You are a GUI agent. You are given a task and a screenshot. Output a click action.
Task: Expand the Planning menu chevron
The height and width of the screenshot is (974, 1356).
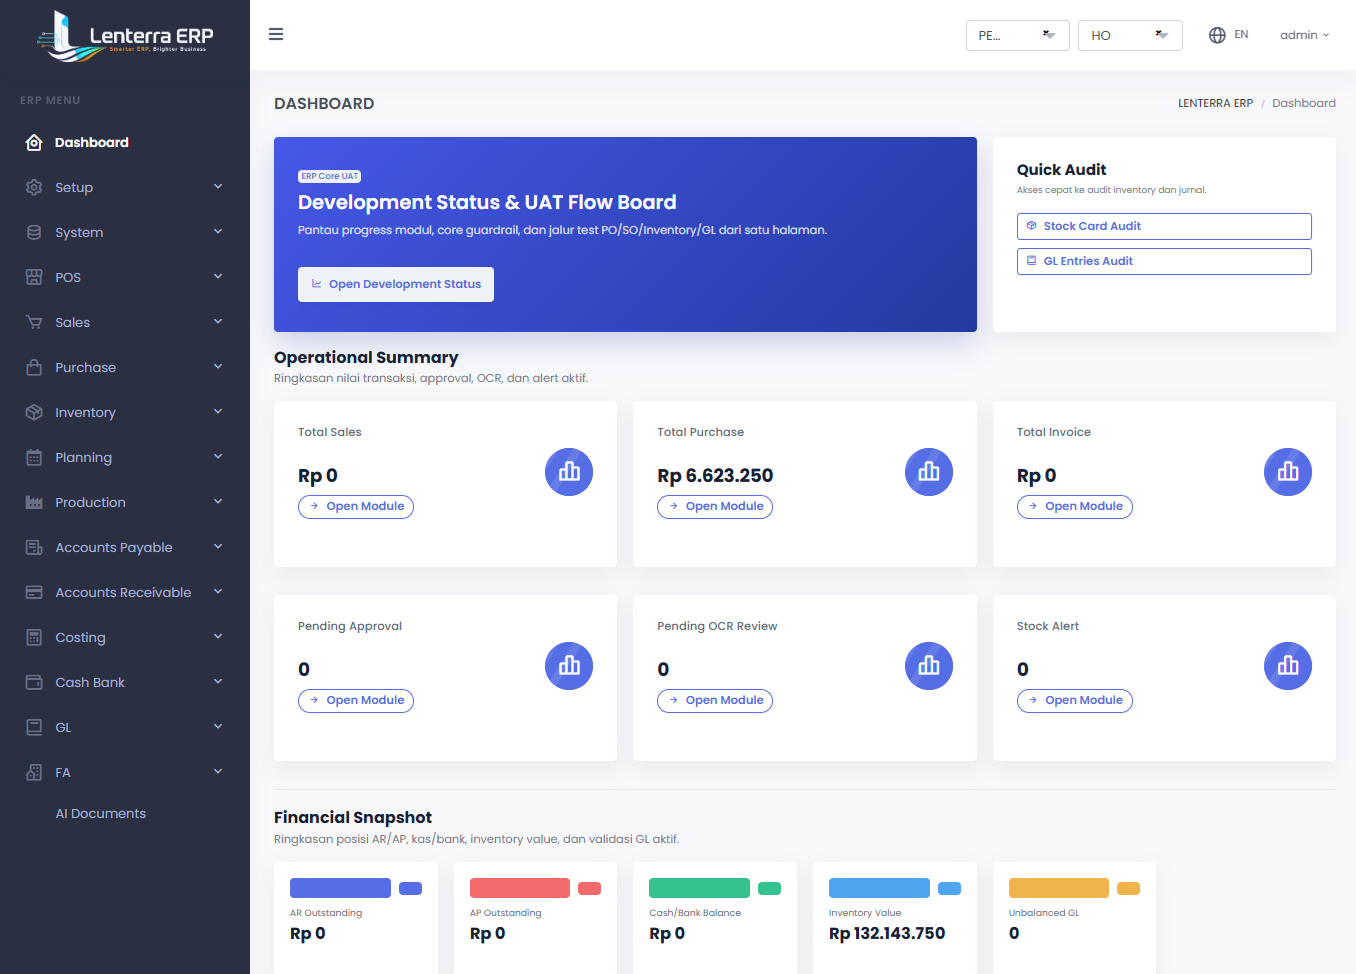pos(218,457)
